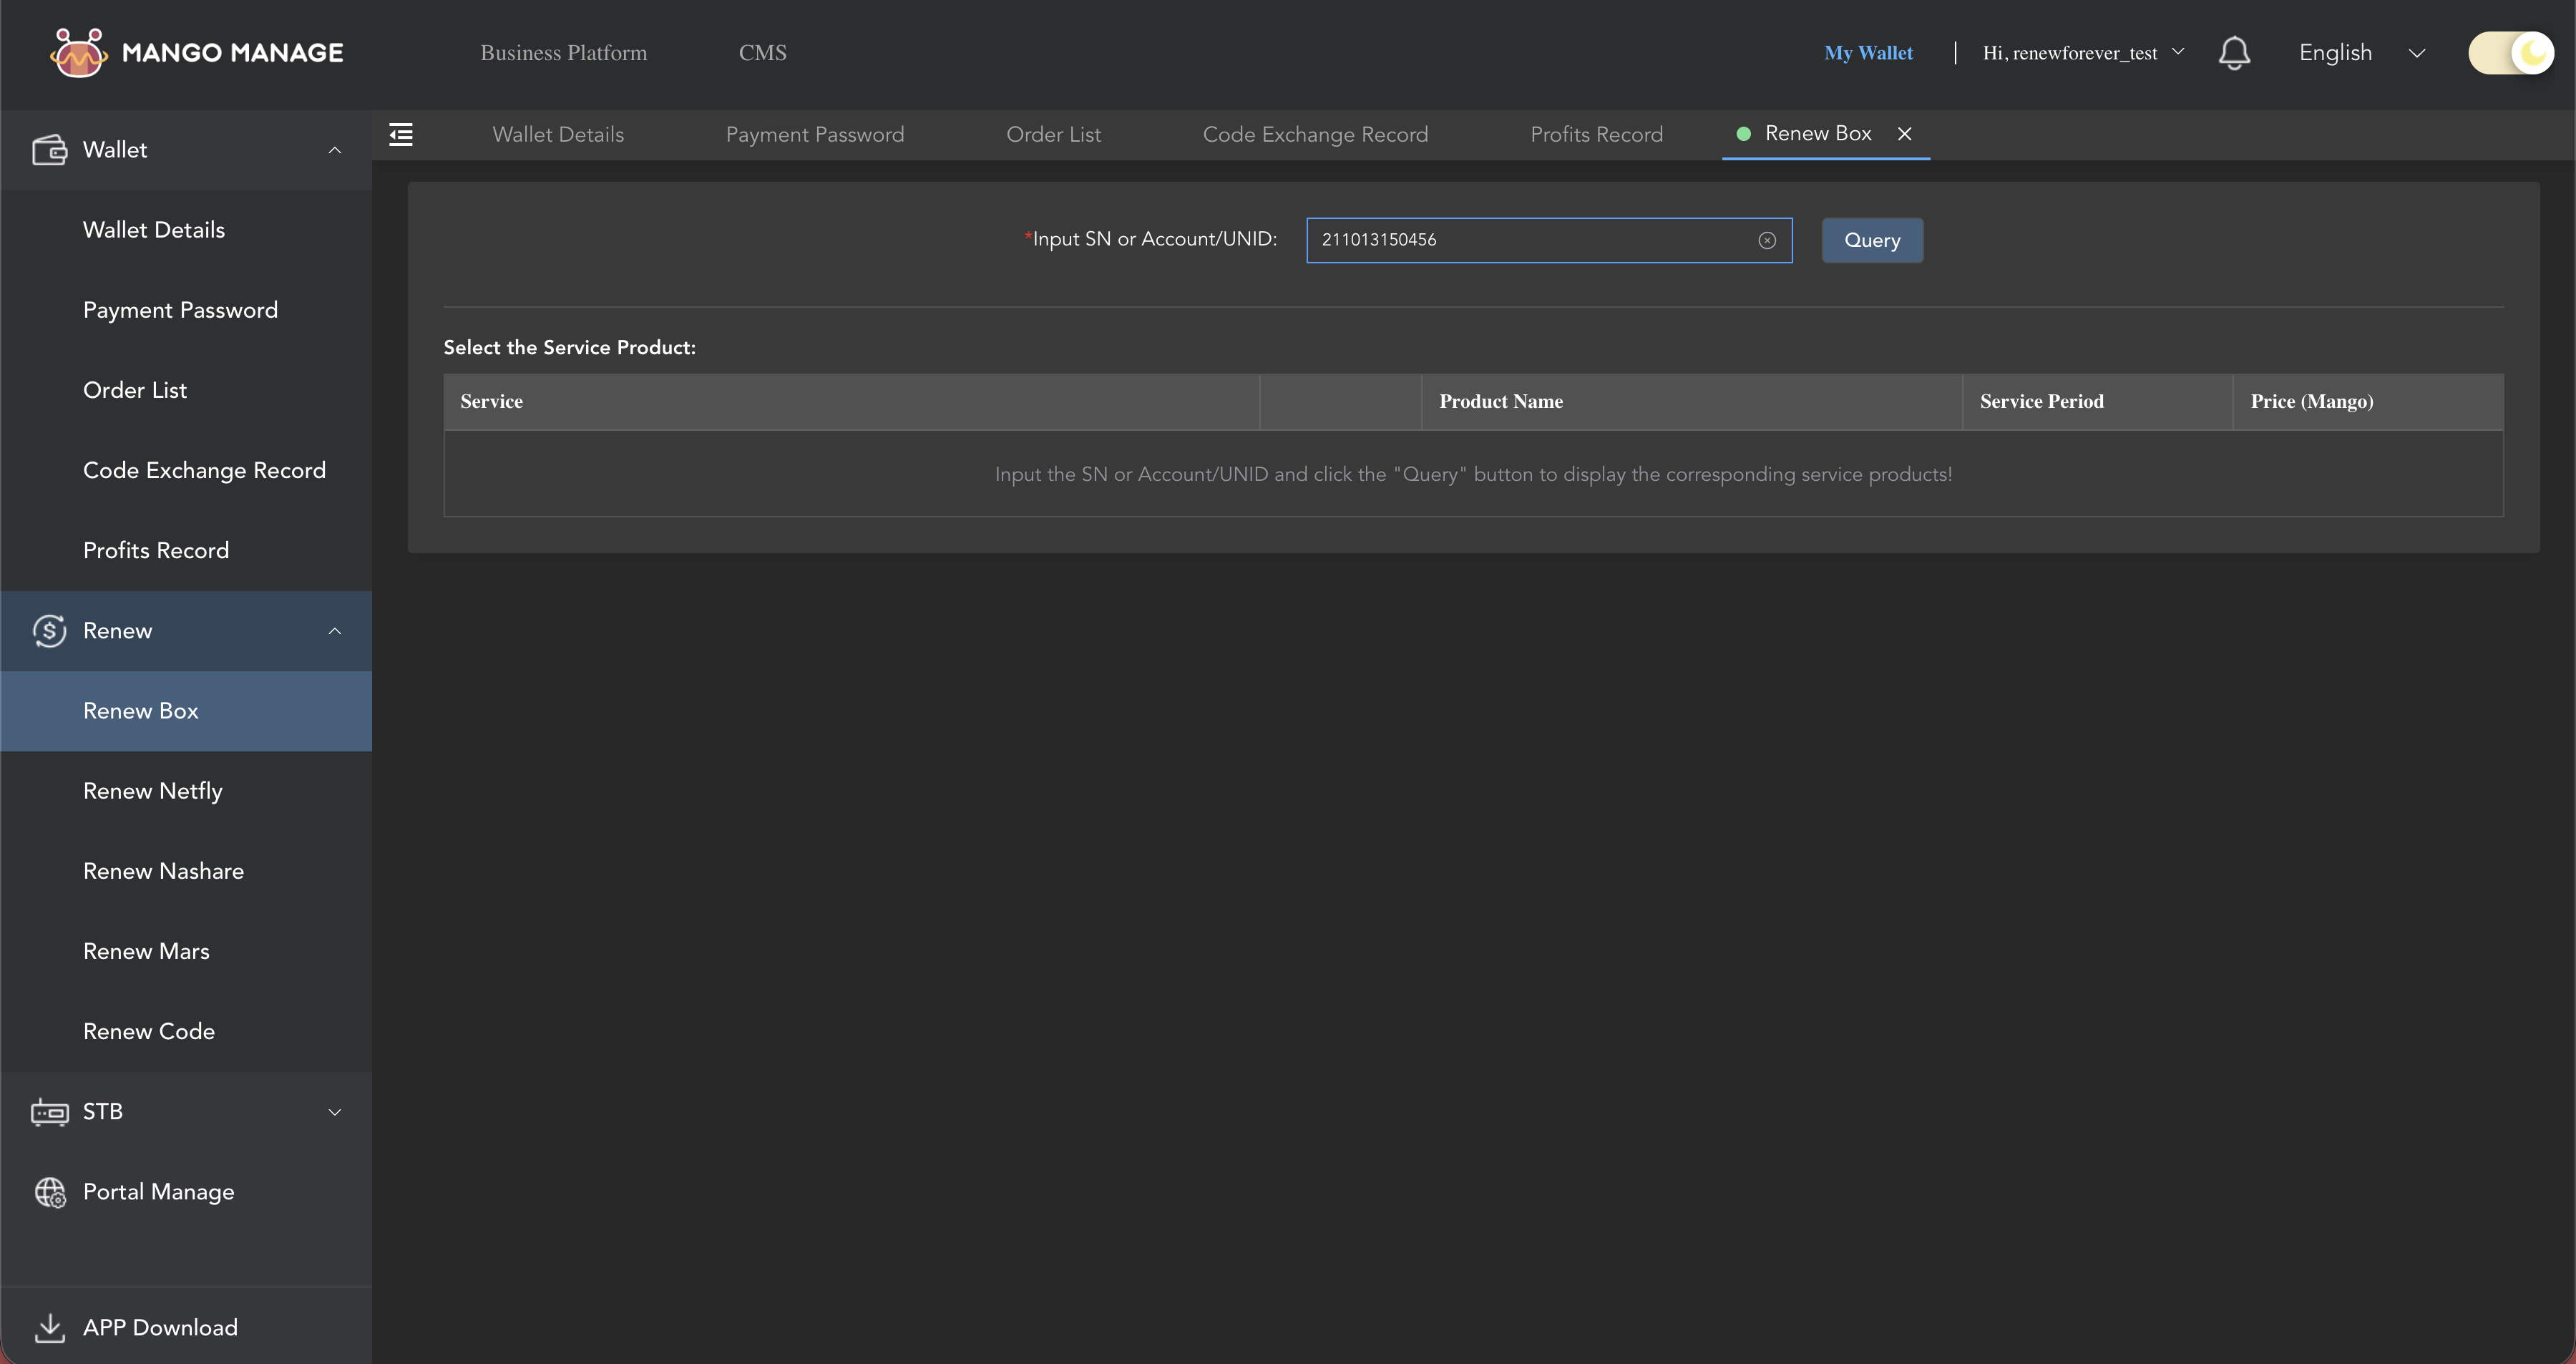
Task: Collapse the sidebar using the indent icon
Action: pyautogui.click(x=401, y=134)
